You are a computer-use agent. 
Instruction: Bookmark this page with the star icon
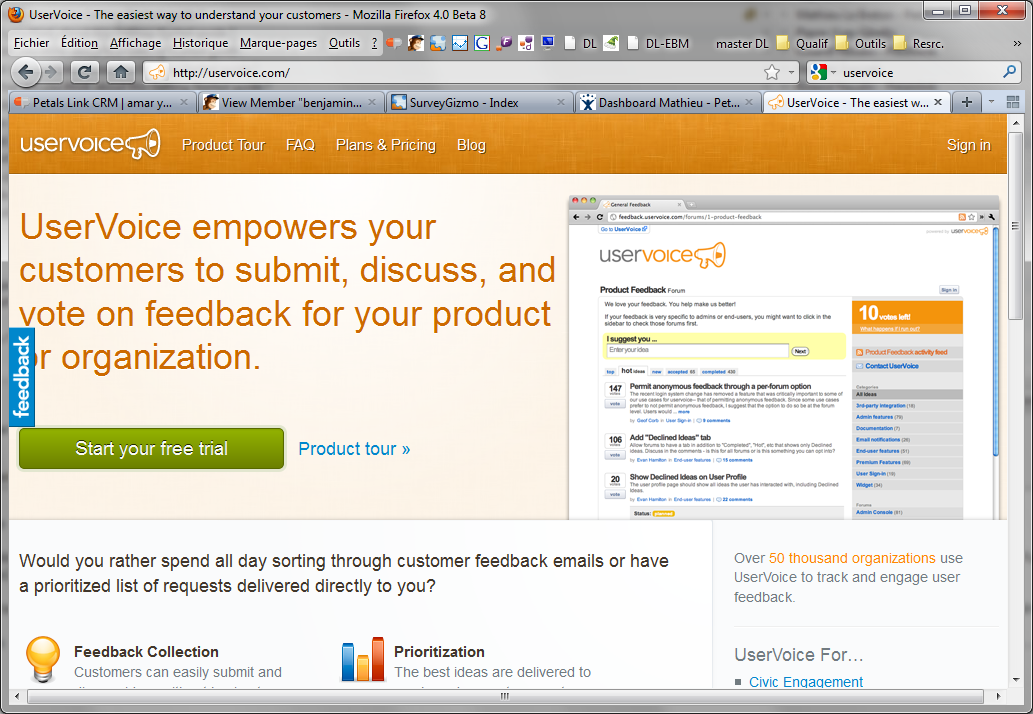pos(772,72)
